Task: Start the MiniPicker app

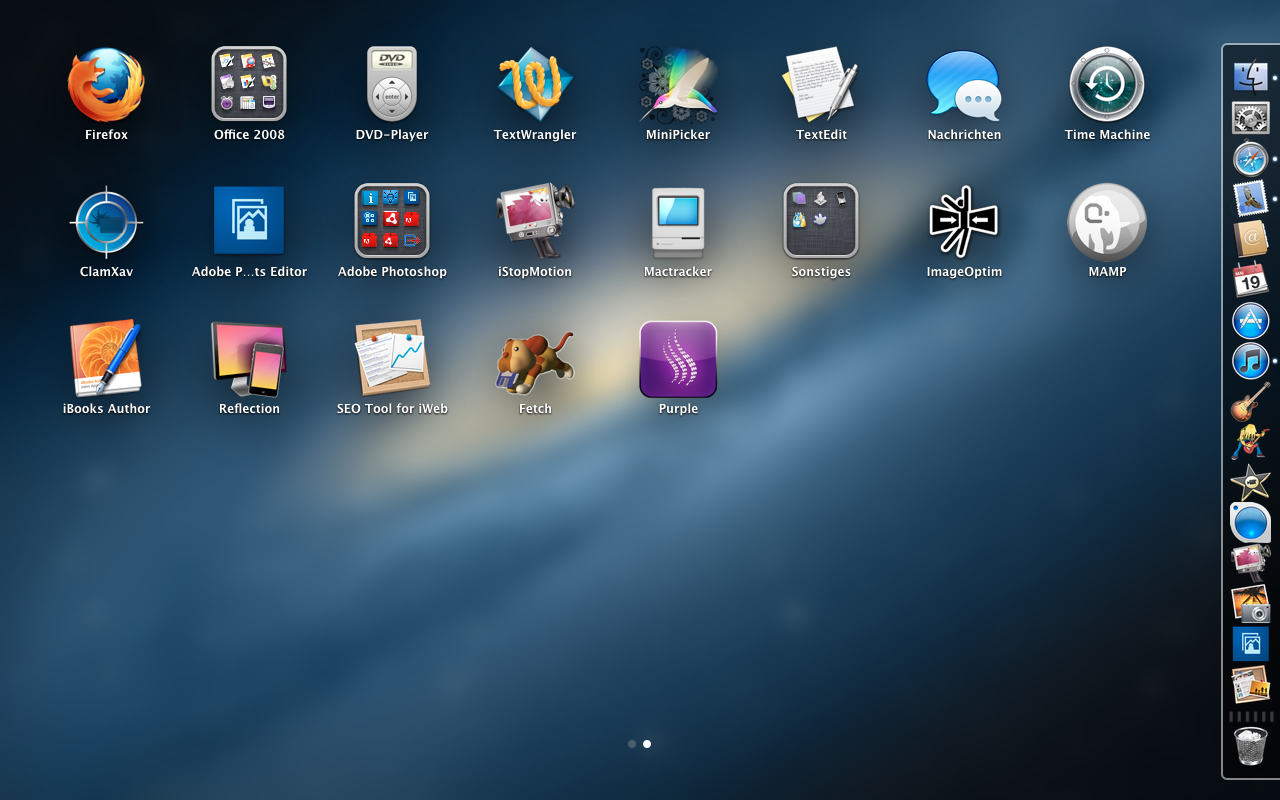Action: point(678,85)
